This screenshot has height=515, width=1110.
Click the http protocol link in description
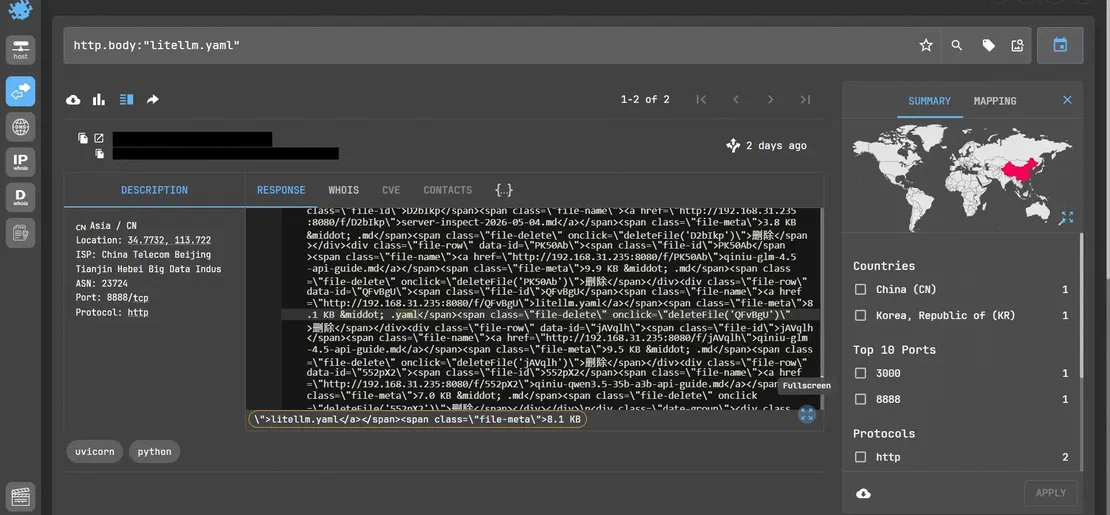(x=138, y=312)
